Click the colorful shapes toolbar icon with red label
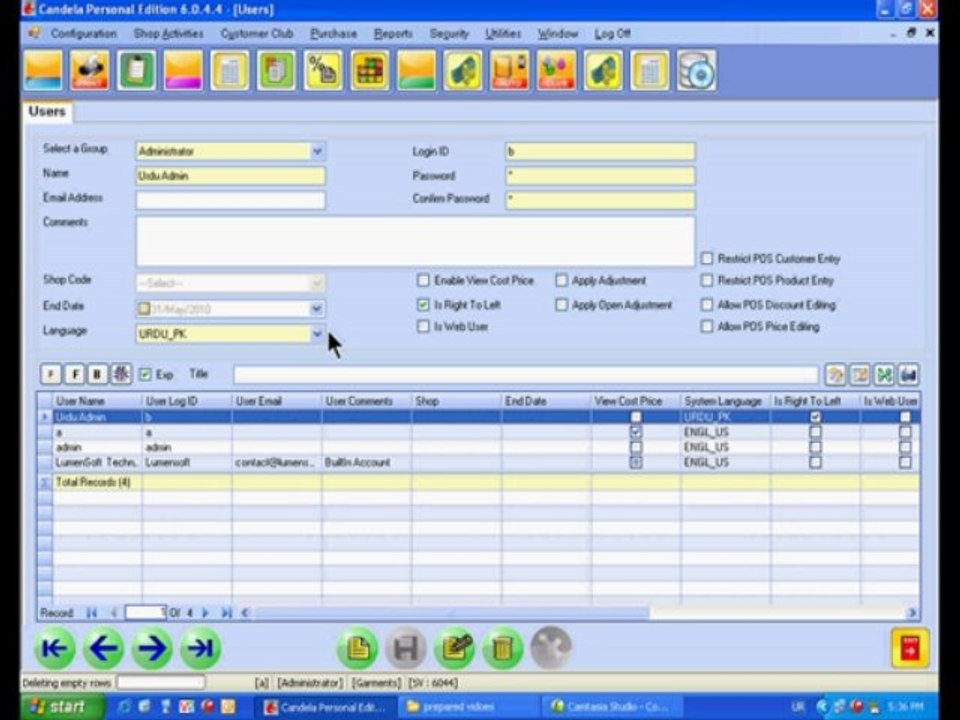The width and height of the screenshot is (960, 720). click(556, 70)
